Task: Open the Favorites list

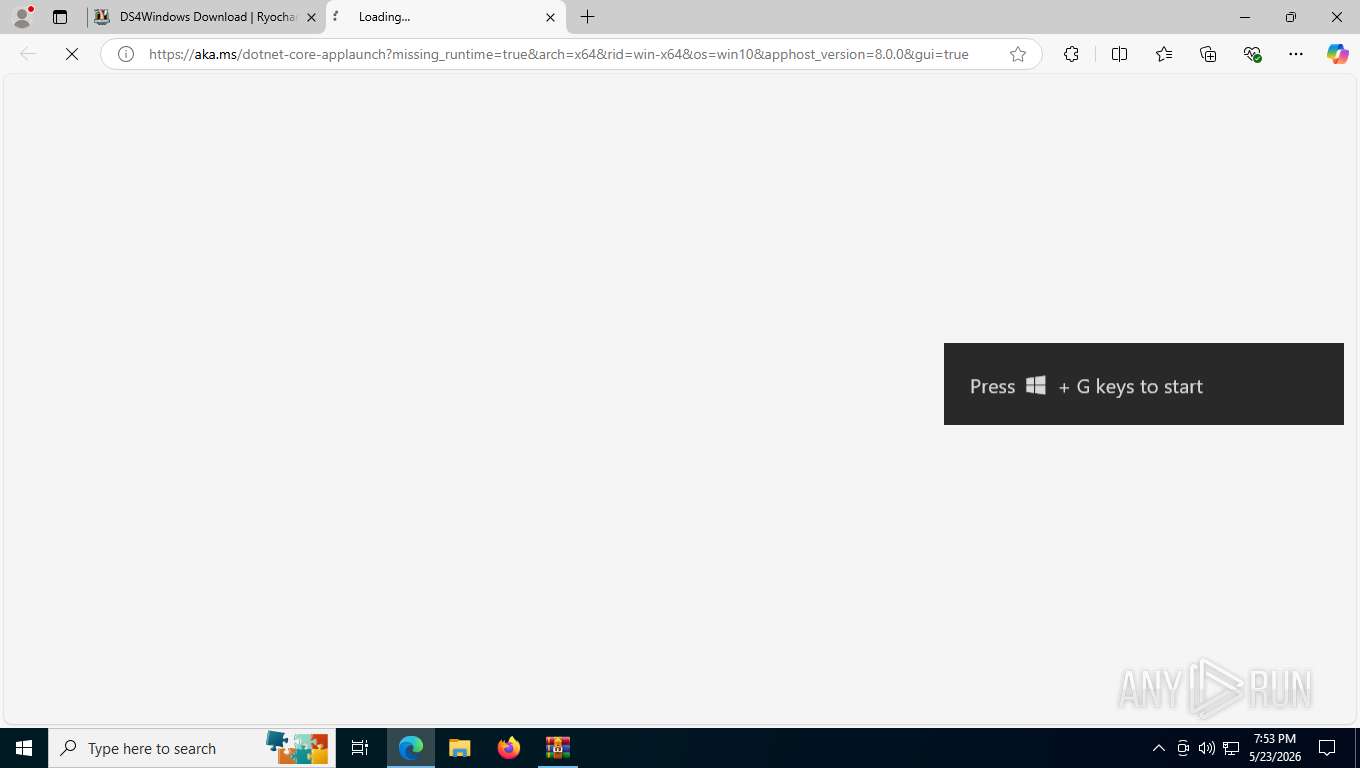Action: pos(1164,54)
